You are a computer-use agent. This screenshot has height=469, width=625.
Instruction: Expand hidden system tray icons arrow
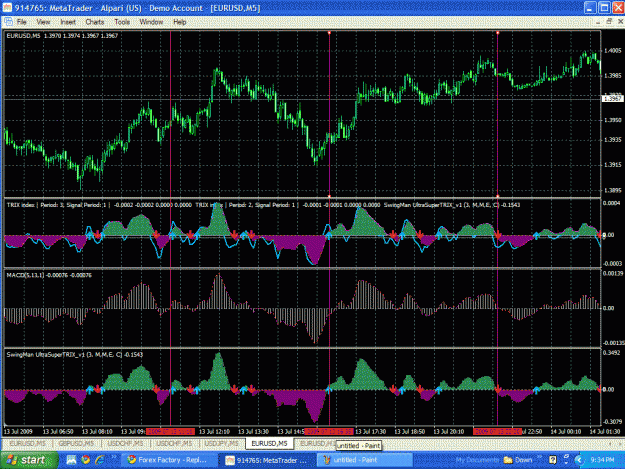(x=579, y=460)
